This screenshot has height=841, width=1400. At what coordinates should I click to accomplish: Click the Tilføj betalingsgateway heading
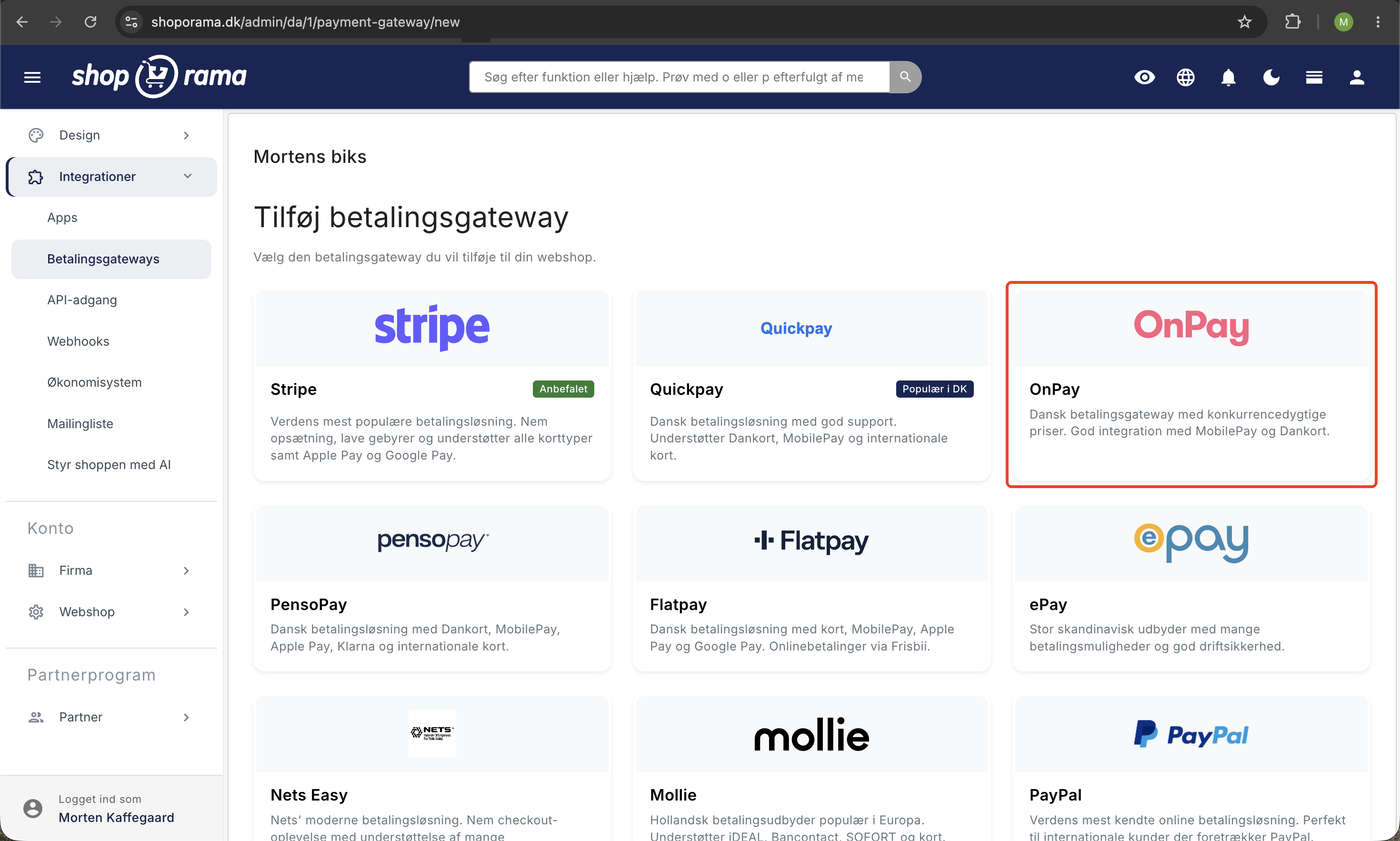click(x=411, y=217)
